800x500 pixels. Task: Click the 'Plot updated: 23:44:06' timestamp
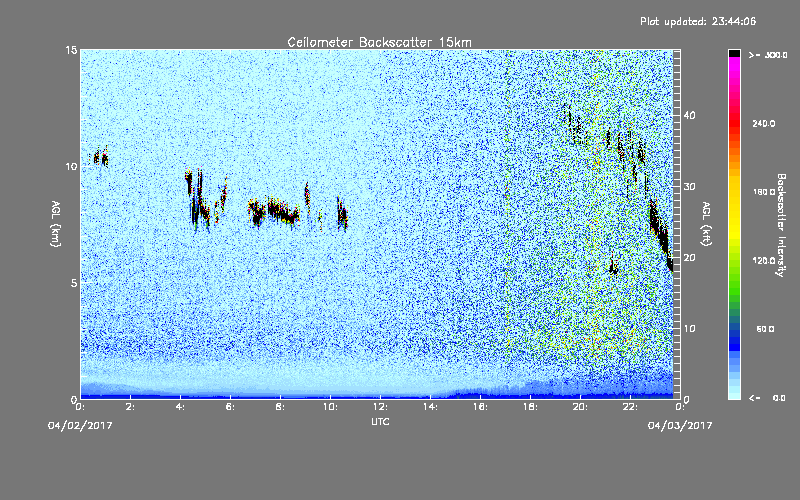point(698,21)
